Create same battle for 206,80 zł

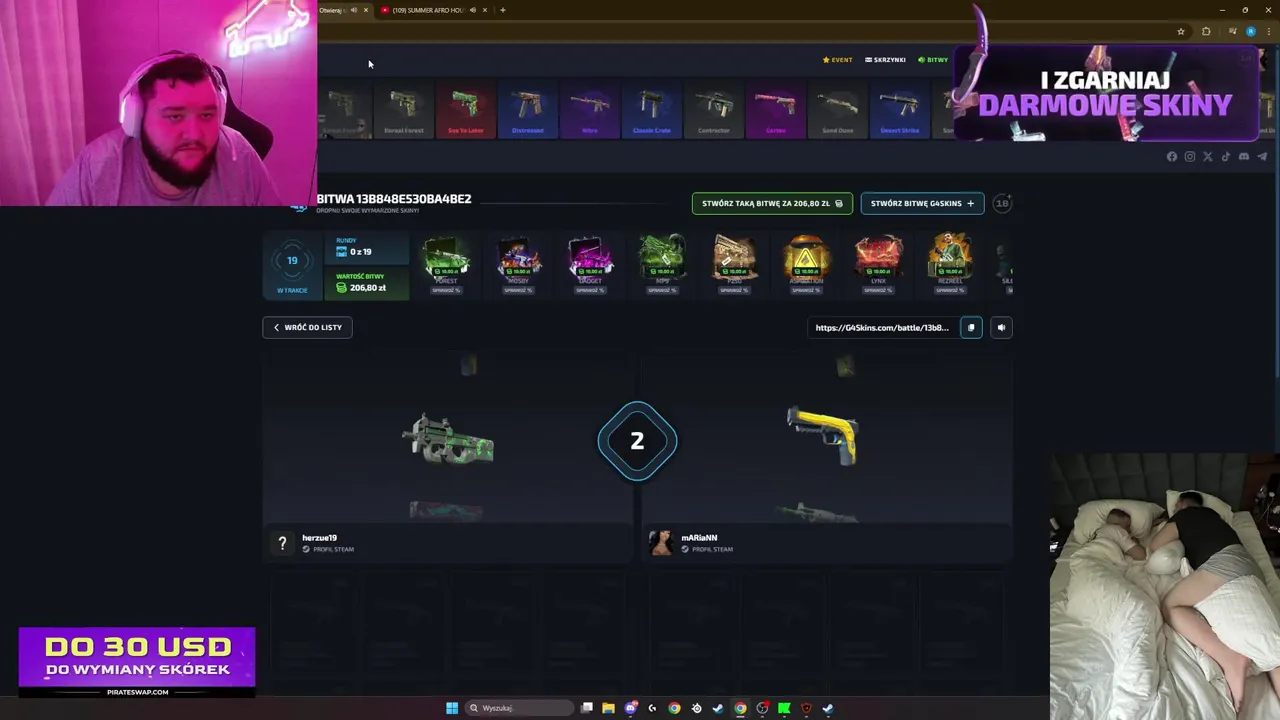click(x=772, y=203)
